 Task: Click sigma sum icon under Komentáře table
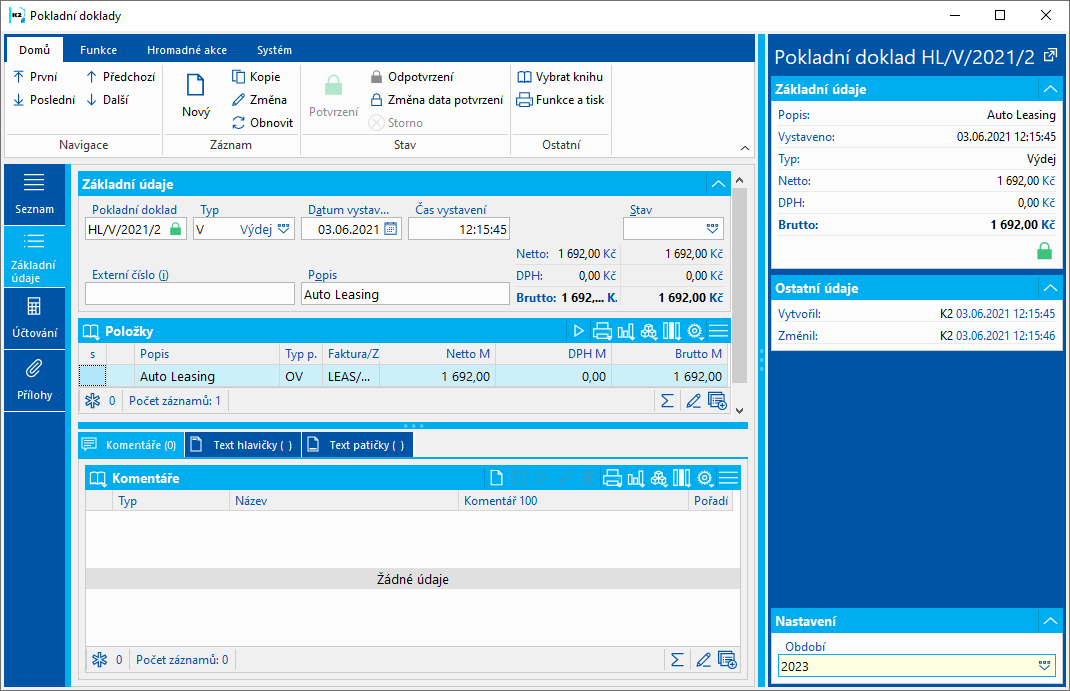tap(677, 660)
